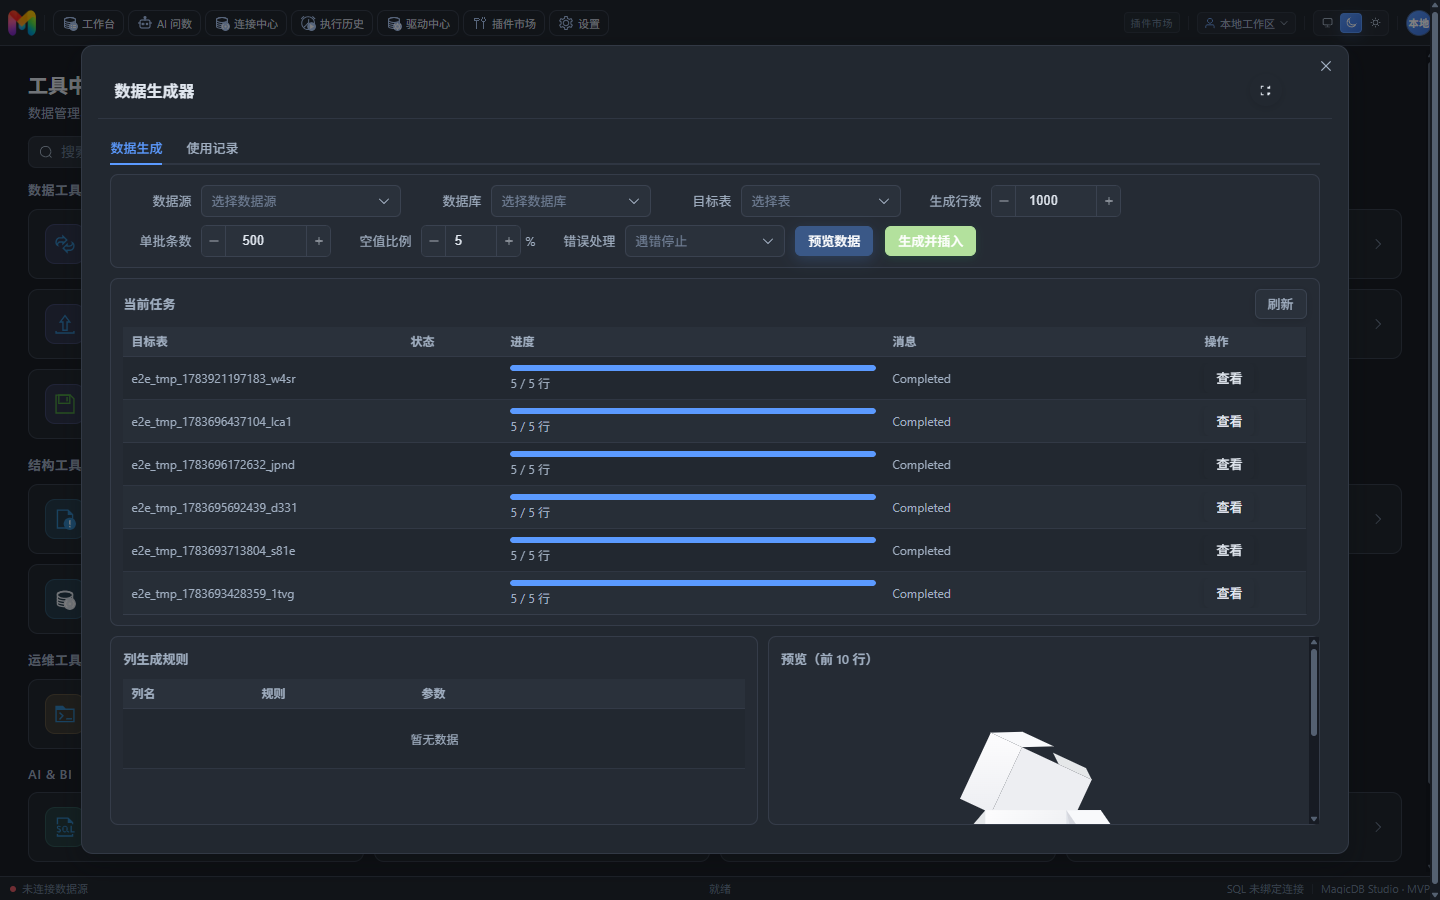This screenshot has width=1440, height=900.
Task: Switch to the 使用记录 tab
Action: (212, 148)
